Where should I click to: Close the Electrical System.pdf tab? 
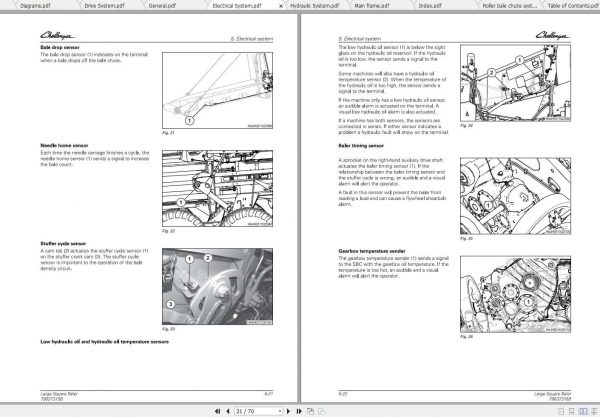click(281, 6)
